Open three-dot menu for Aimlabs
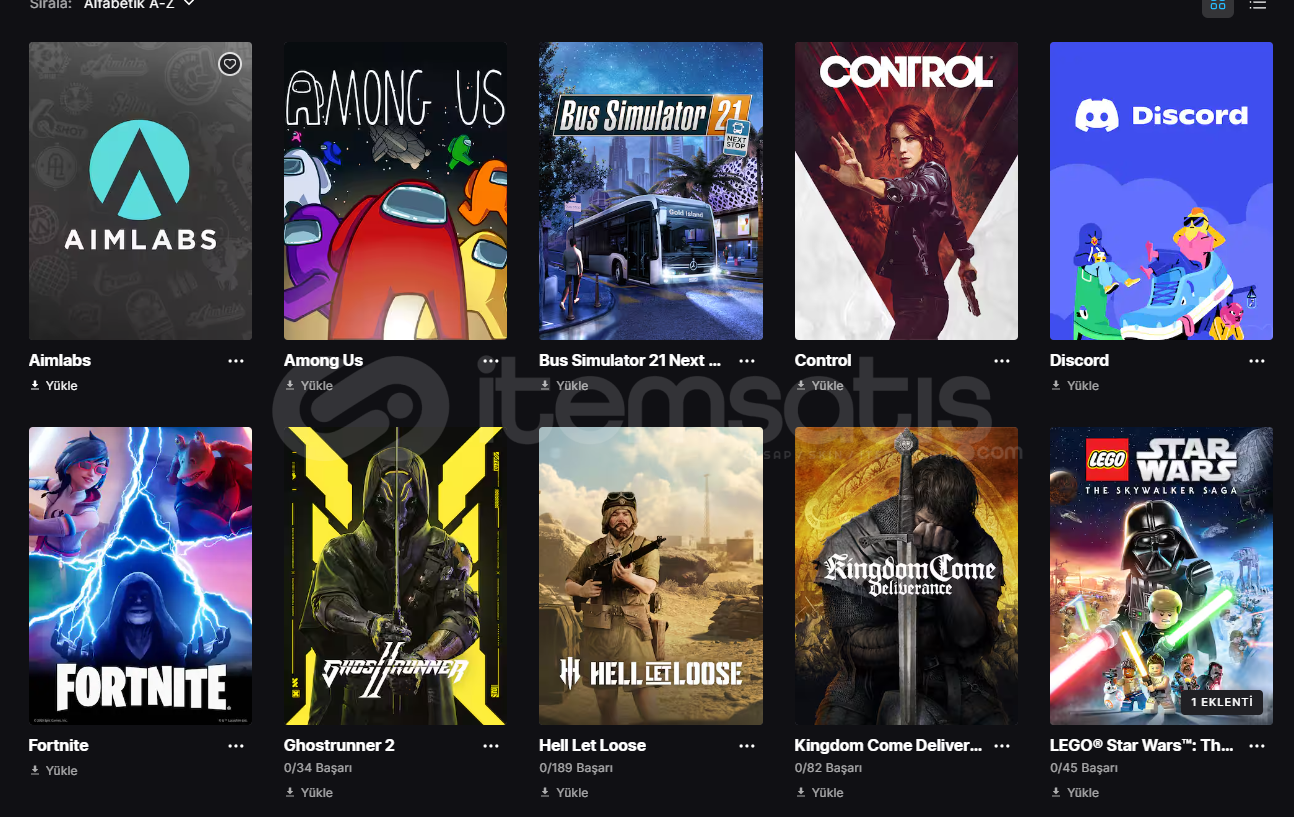The image size is (1294, 817). coord(236,361)
